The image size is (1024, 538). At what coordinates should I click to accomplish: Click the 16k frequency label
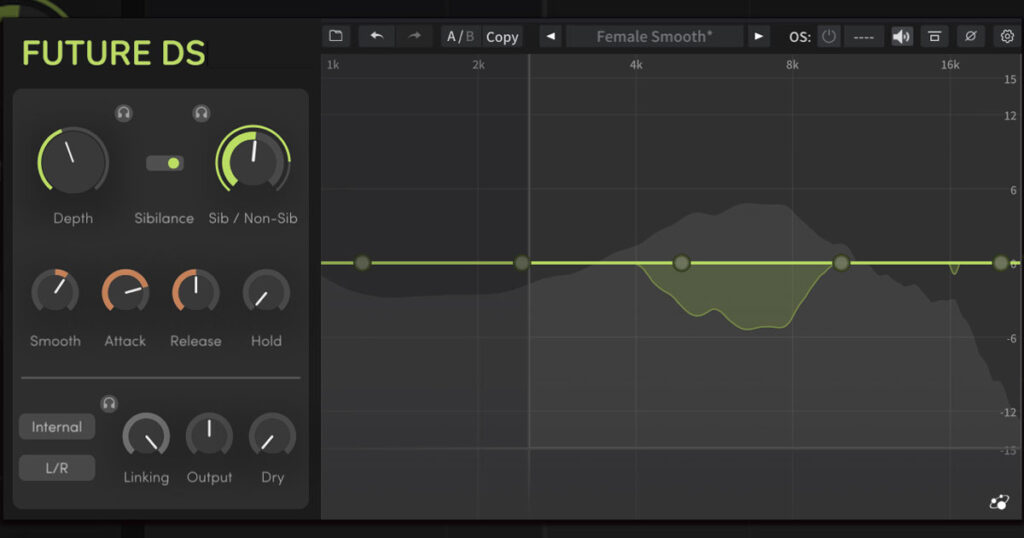(950, 65)
